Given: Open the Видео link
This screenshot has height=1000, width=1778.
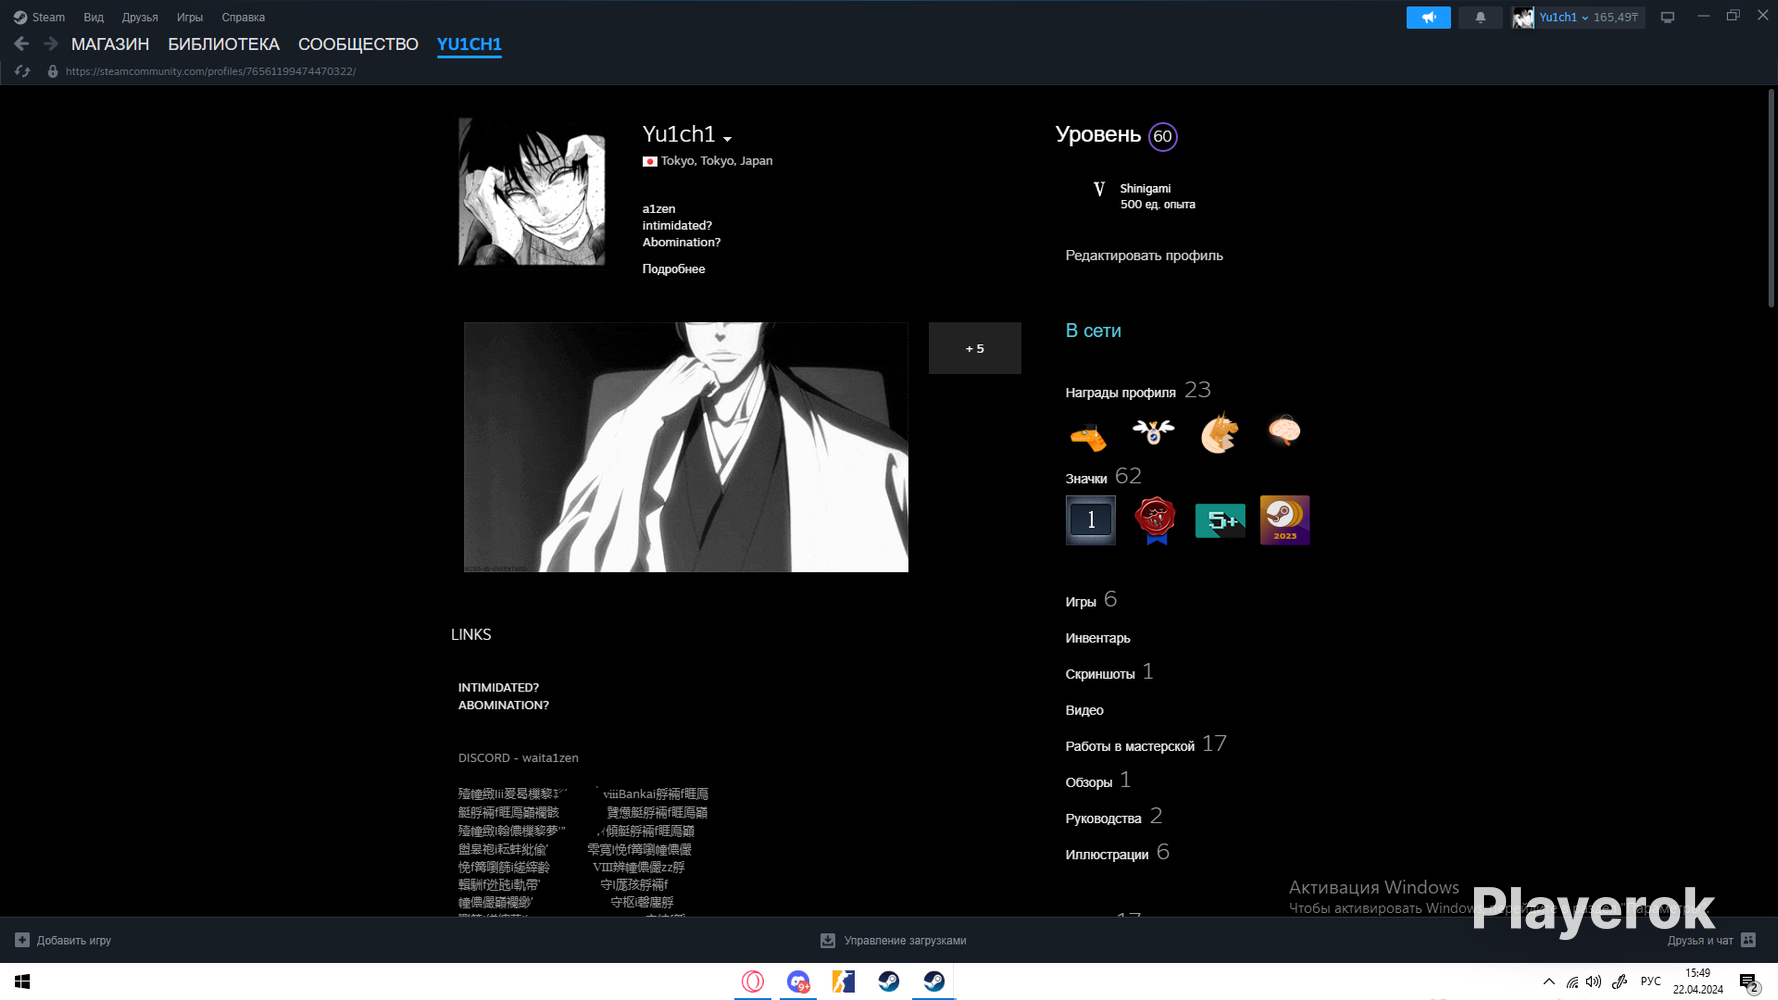Looking at the screenshot, I should [x=1084, y=710].
